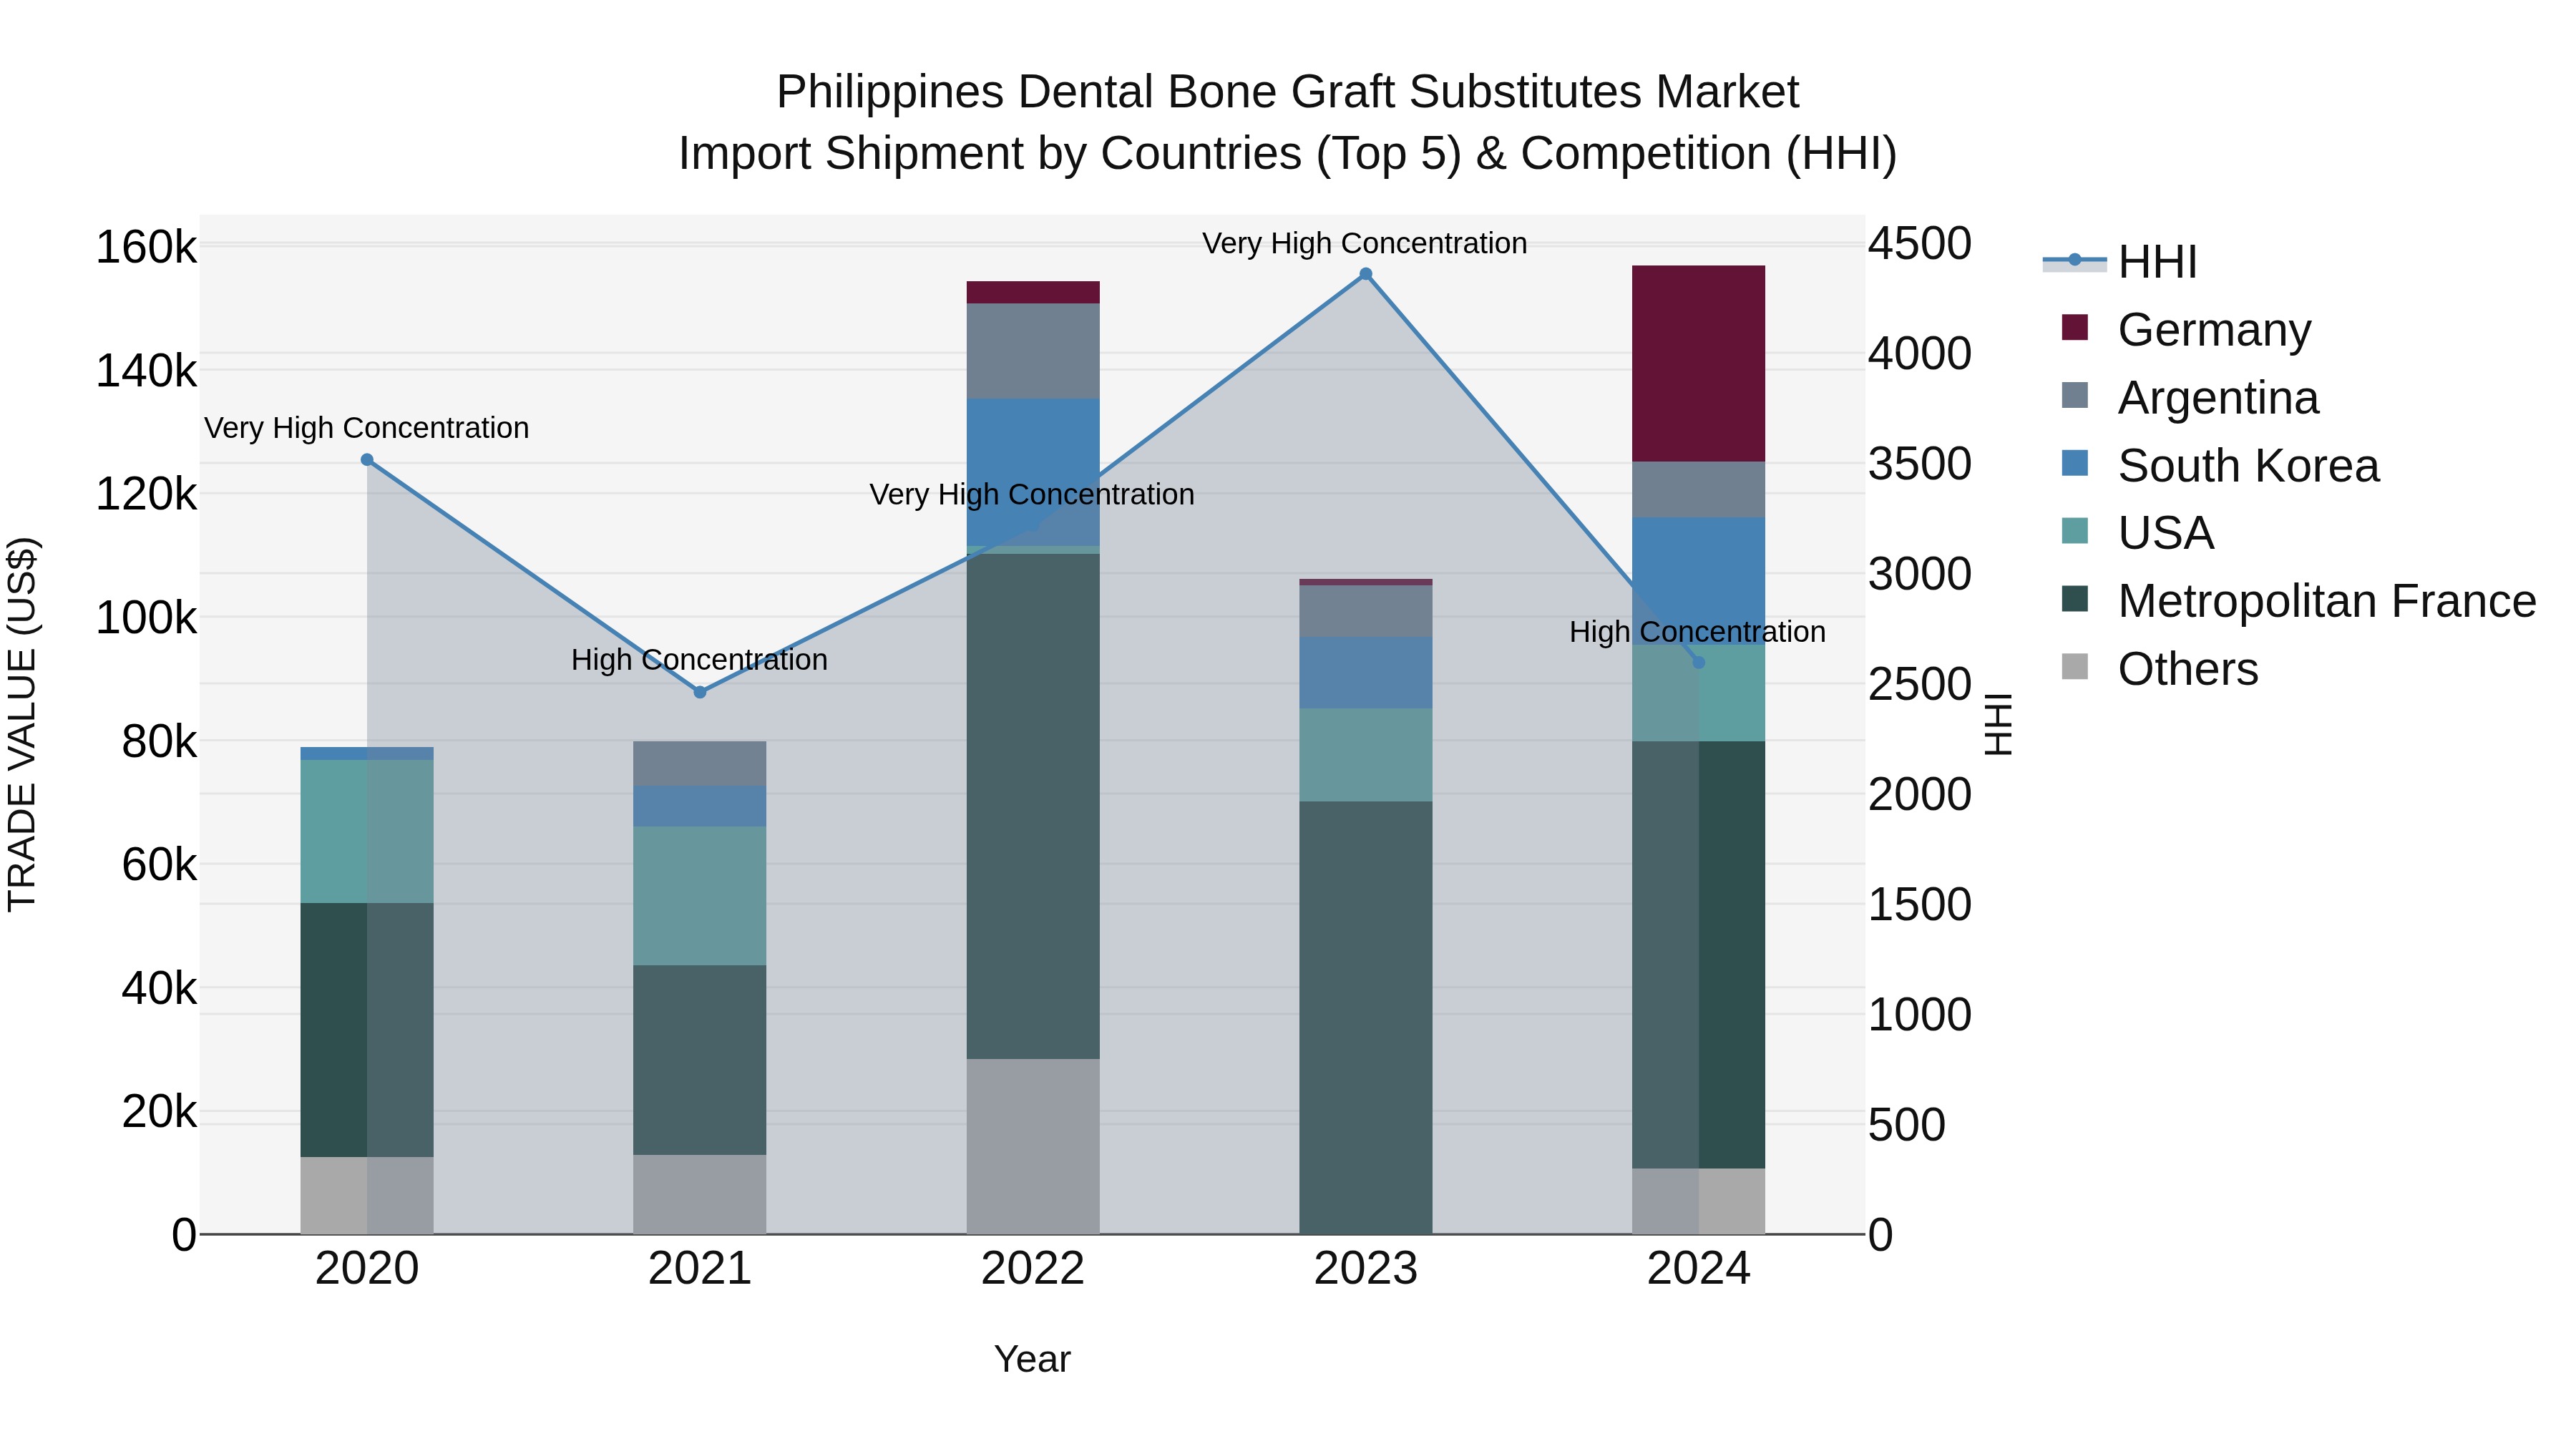Toggle the USA legend entry
2576x1449 pixels.
click(2138, 532)
